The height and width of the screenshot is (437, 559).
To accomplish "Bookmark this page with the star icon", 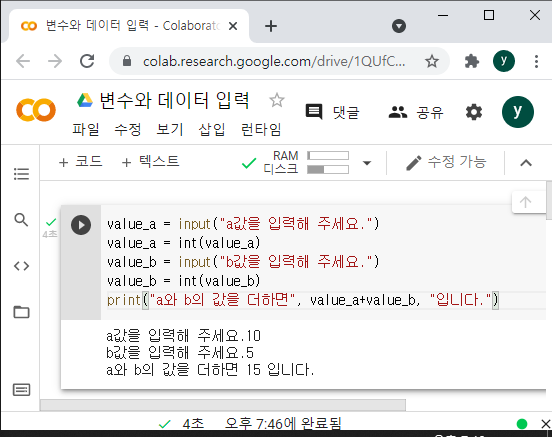I will 432,61.
